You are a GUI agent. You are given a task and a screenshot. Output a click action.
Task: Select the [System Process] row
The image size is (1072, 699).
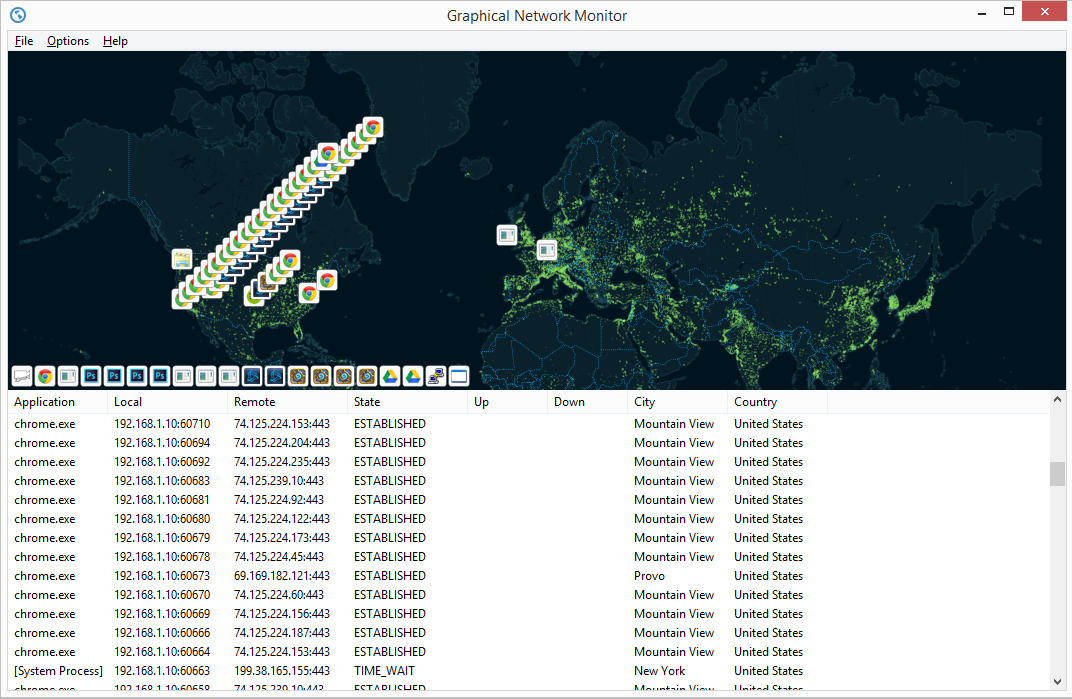[528, 671]
